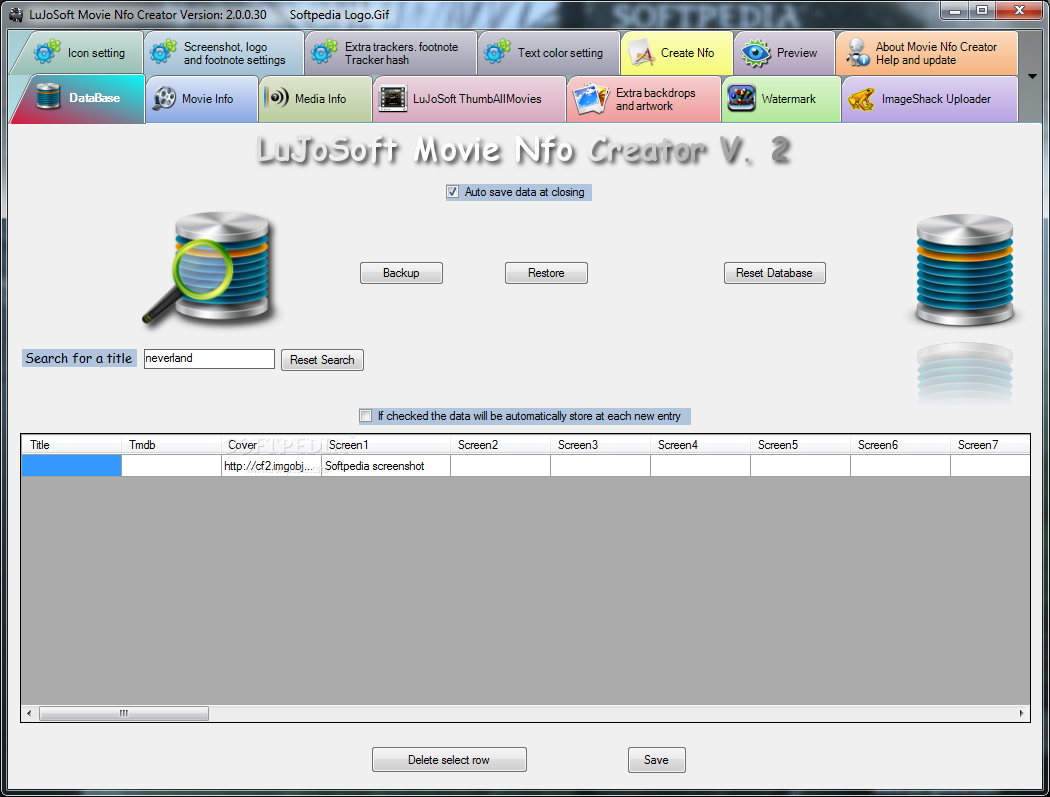Click the DataBase cylinder tab icon
Viewport: 1050px width, 797px height.
click(x=48, y=97)
